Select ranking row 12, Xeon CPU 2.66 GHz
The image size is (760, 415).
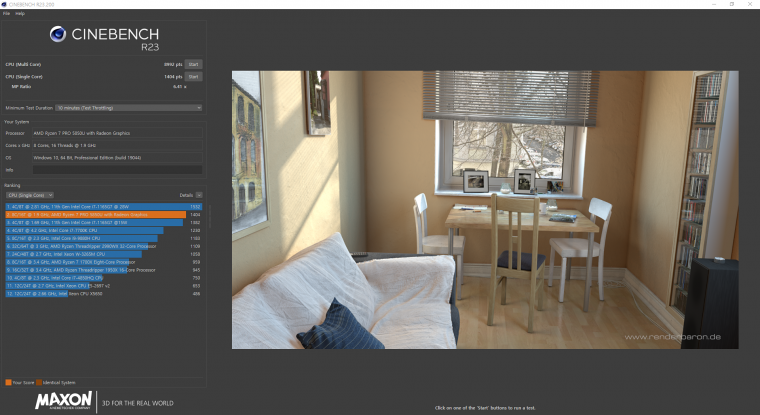[103, 294]
